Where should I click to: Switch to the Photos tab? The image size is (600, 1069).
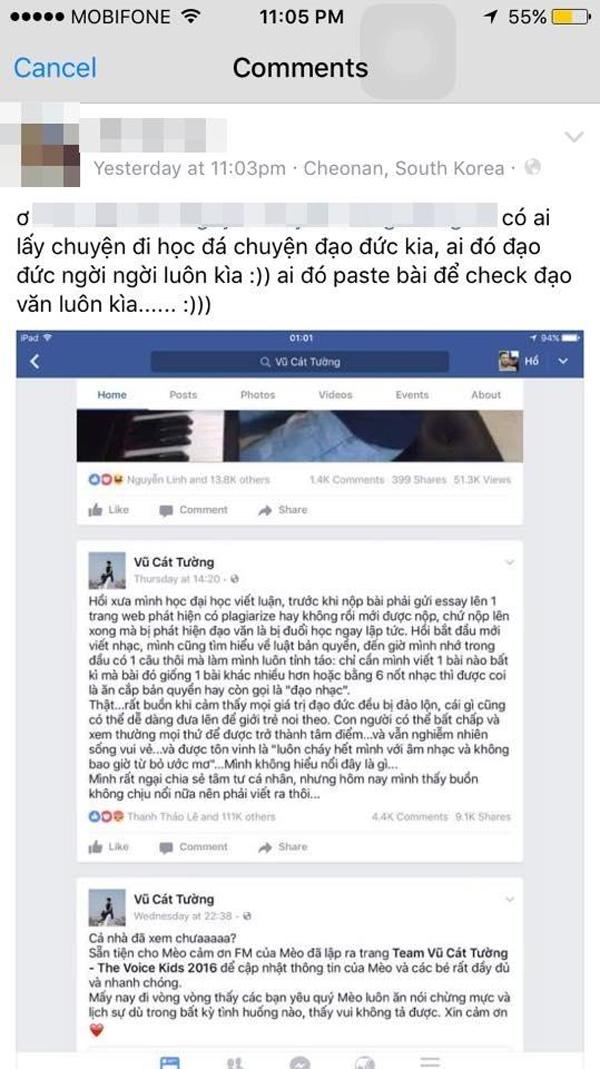click(x=258, y=395)
